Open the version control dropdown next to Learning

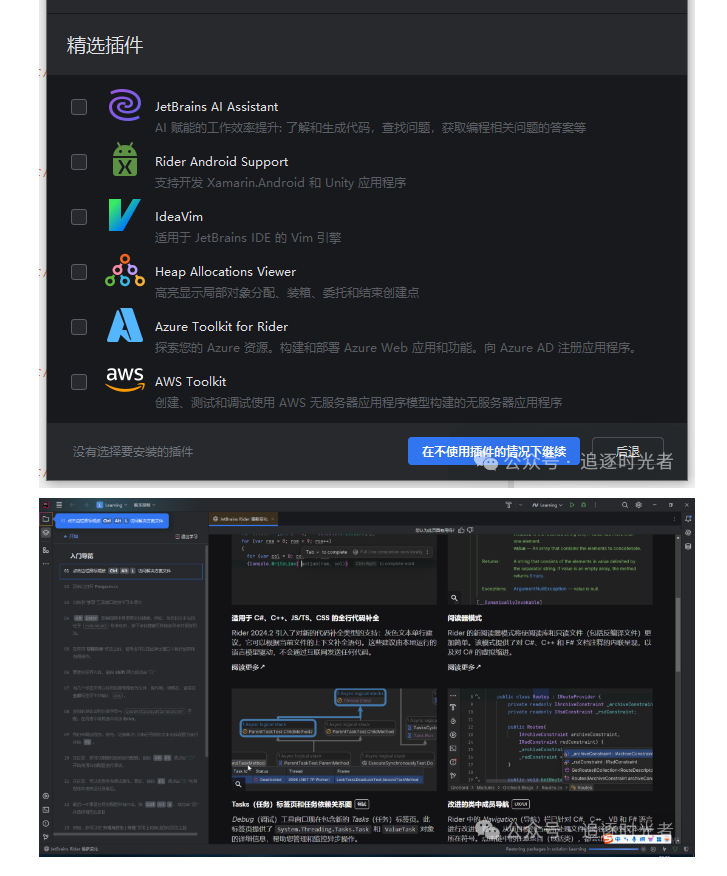click(x=144, y=505)
